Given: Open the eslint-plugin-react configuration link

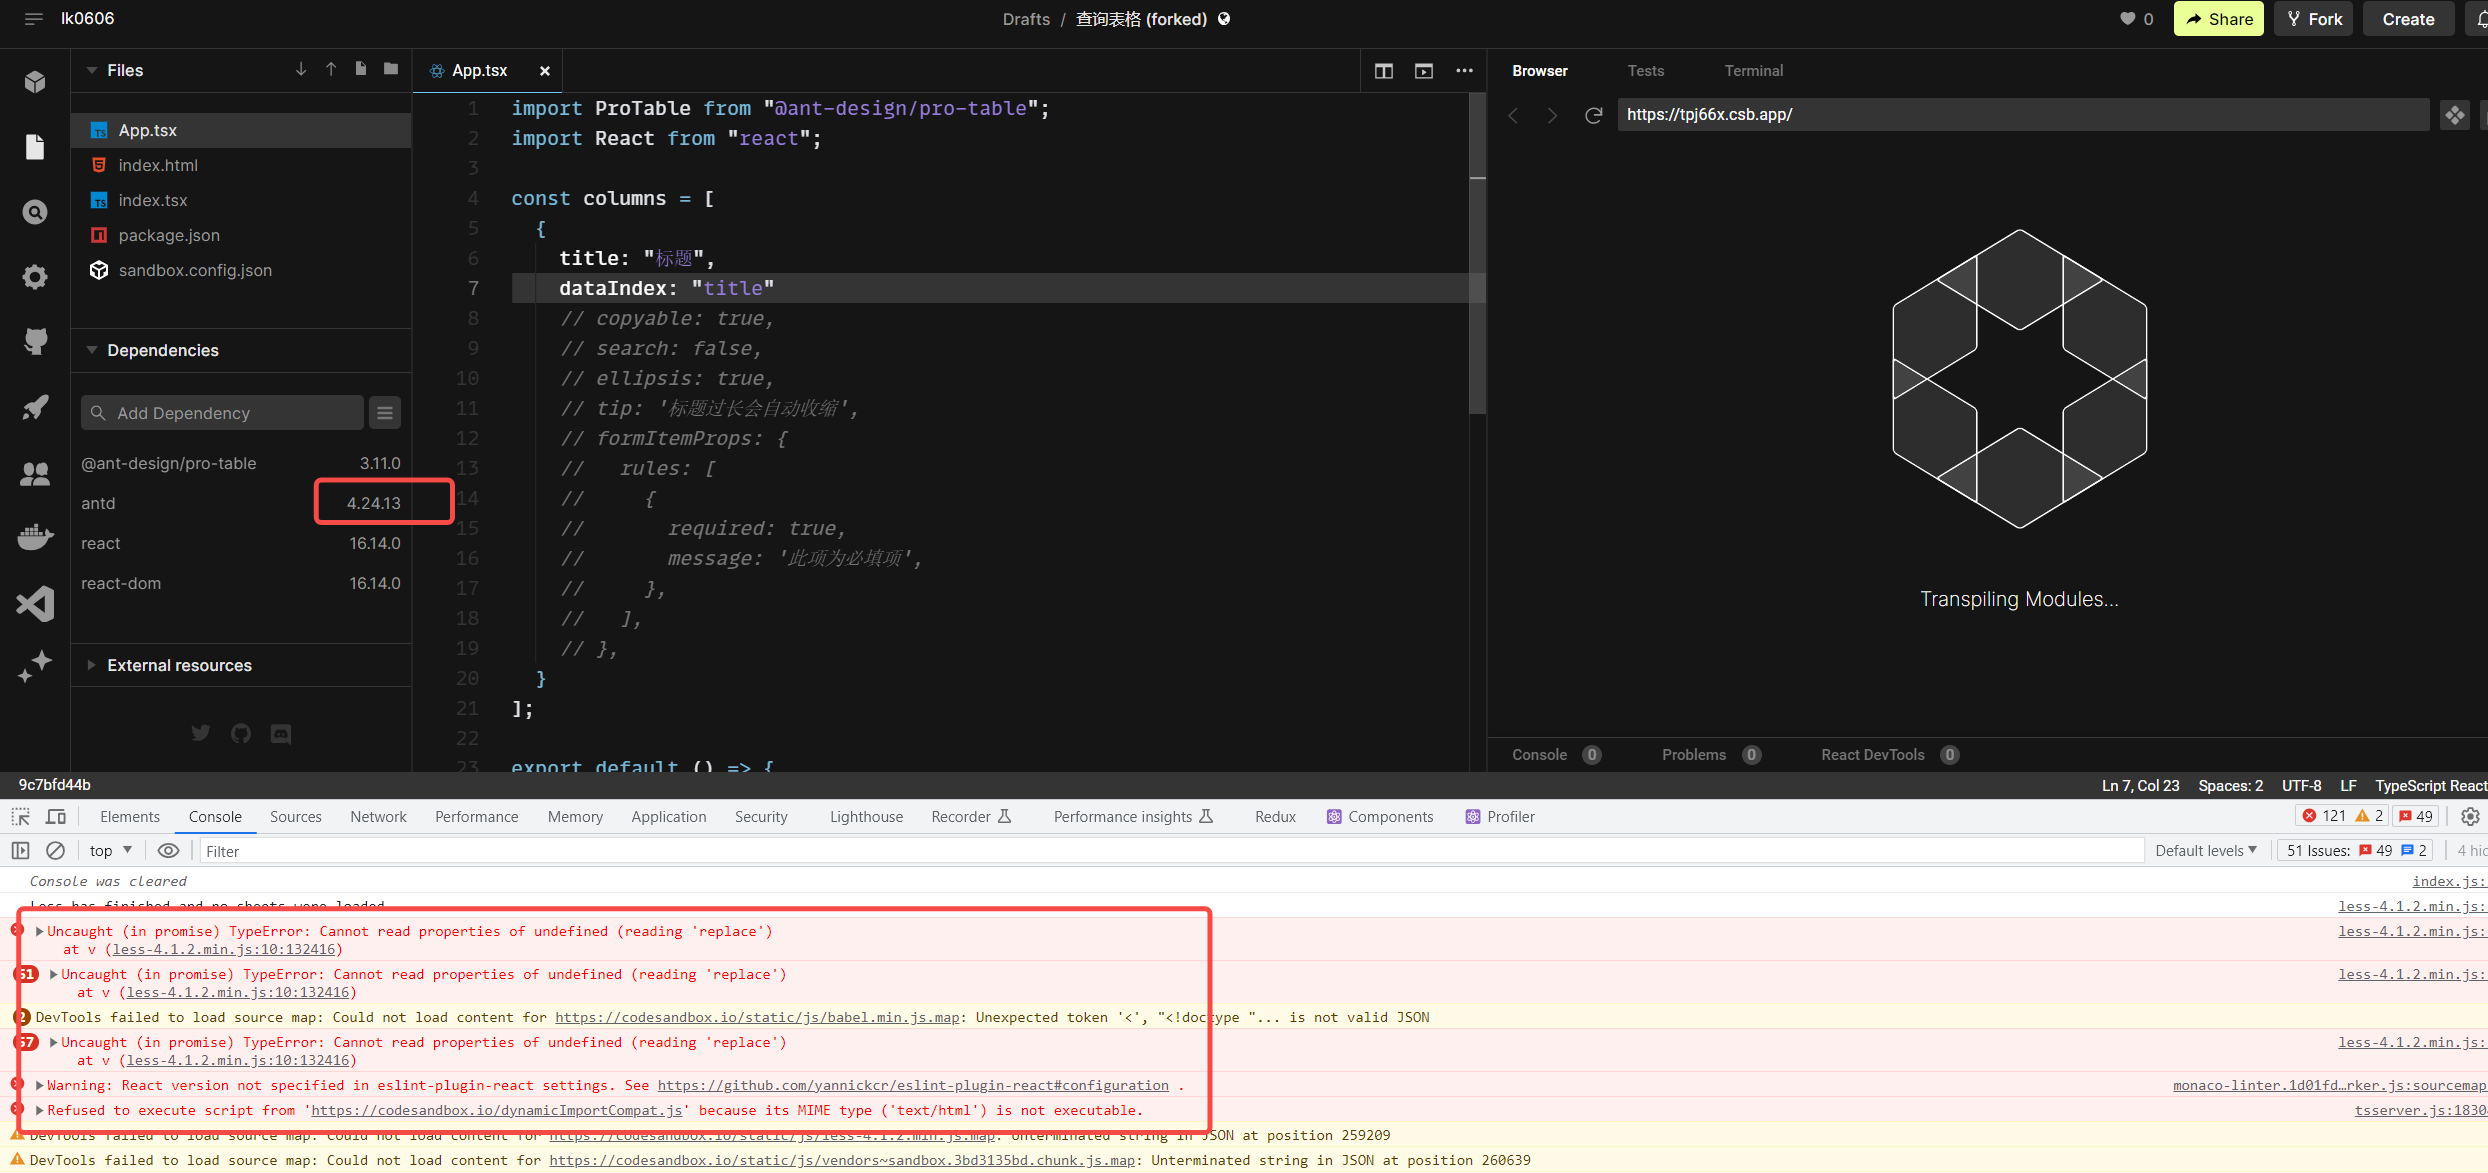Looking at the screenshot, I should click(913, 1085).
